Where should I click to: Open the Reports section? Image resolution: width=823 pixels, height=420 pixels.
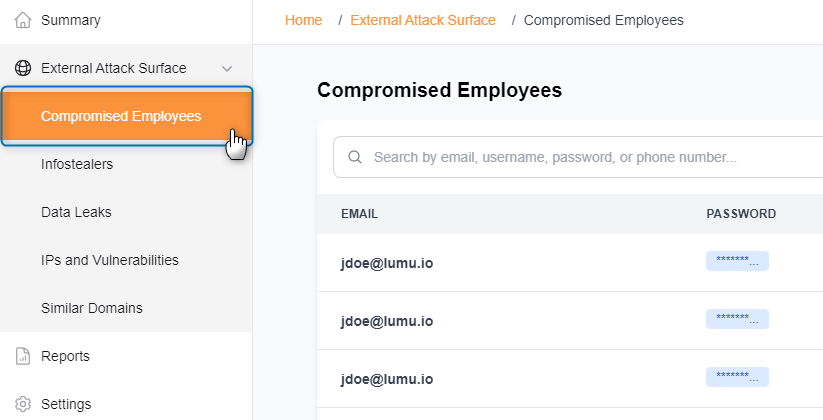pyautogui.click(x=65, y=356)
